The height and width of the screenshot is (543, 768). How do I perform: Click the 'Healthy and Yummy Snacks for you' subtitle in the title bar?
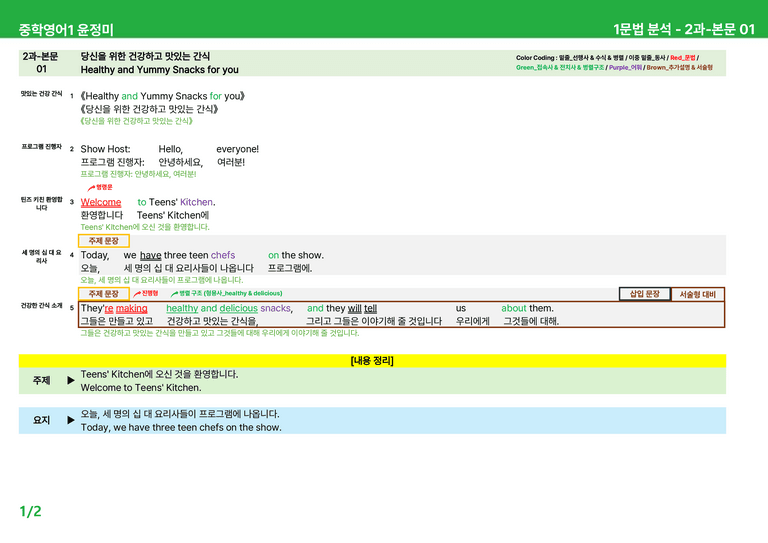point(159,70)
